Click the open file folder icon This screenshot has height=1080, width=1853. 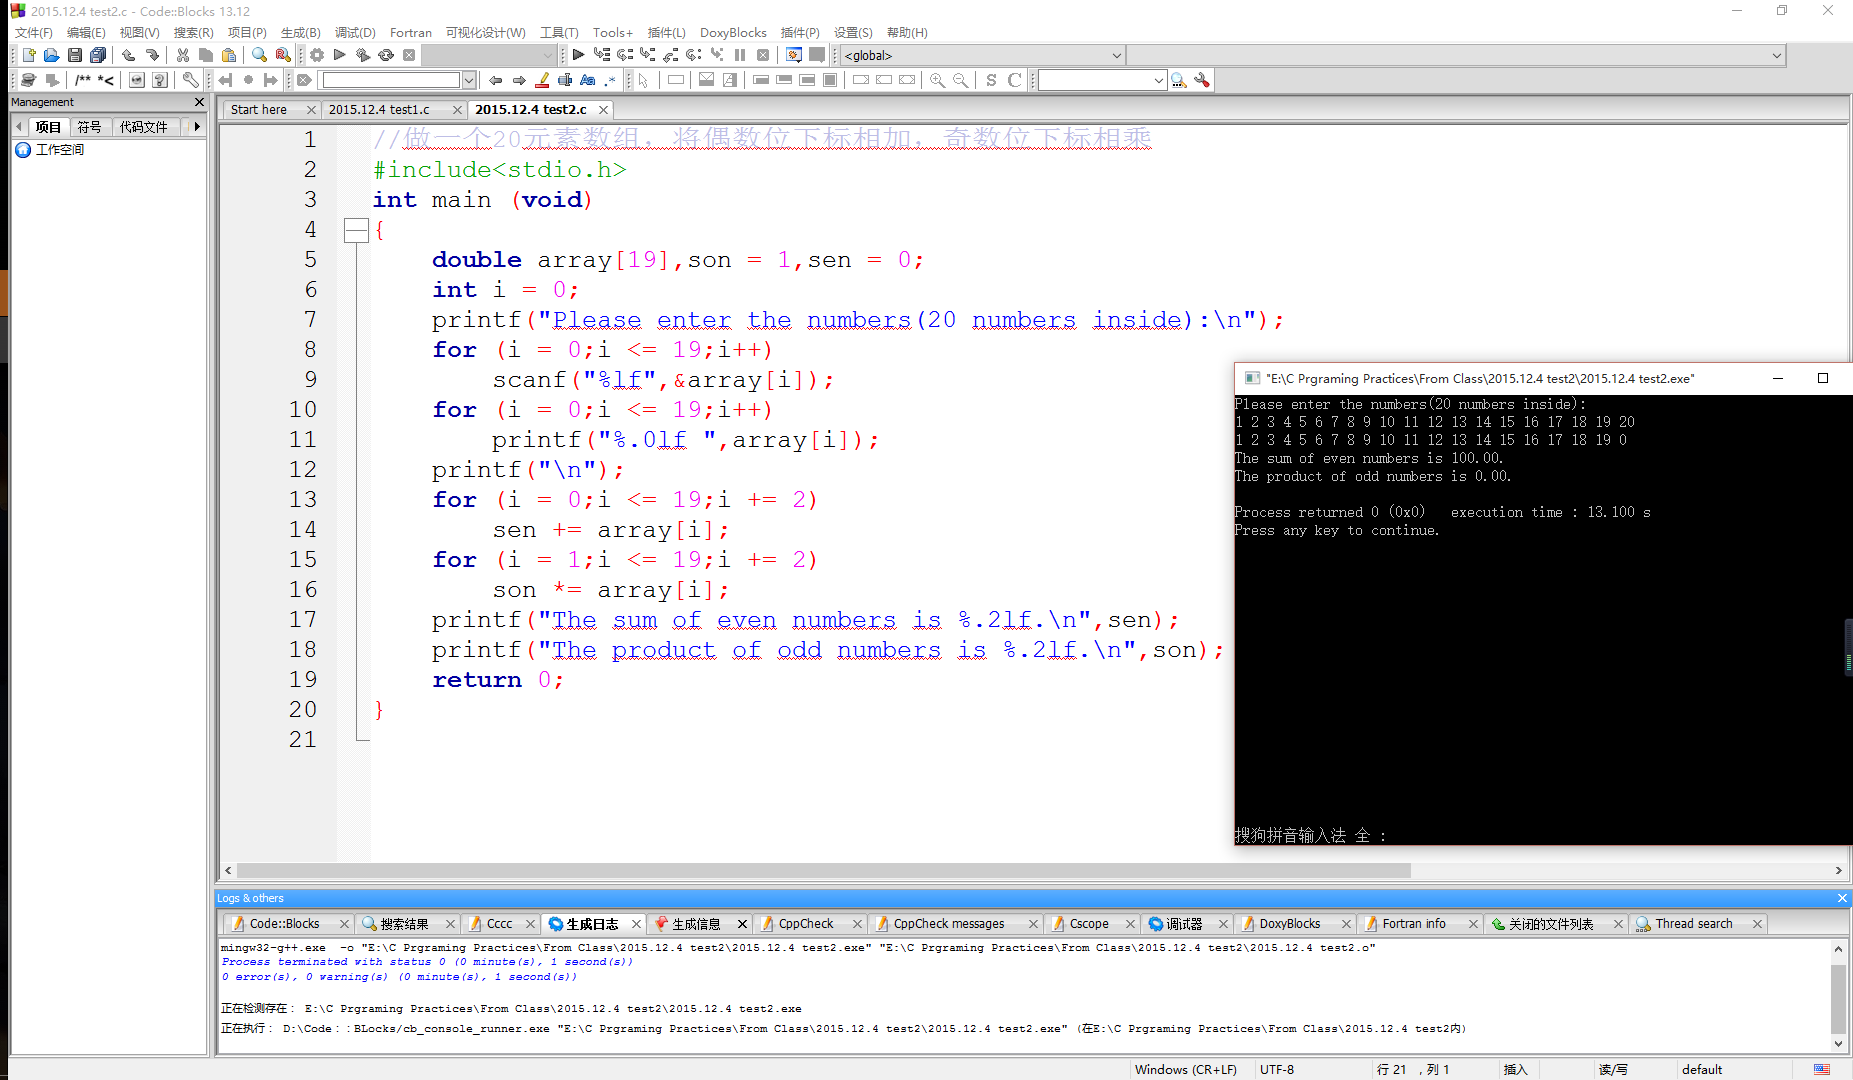(51, 55)
